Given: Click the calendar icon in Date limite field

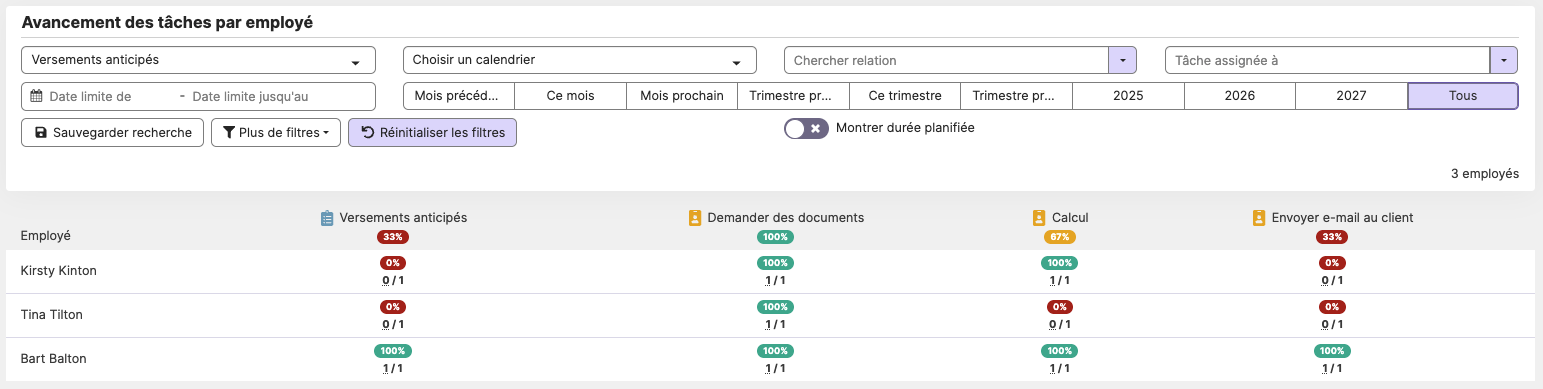Looking at the screenshot, I should (37, 97).
